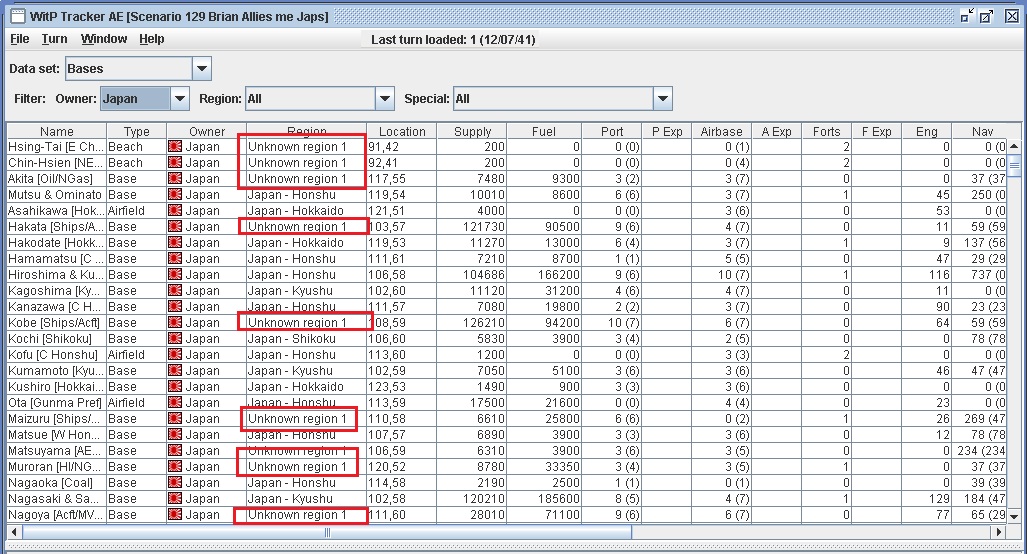
Task: Click the Japan flag icon in Nagoya row
Action: click(x=175, y=515)
